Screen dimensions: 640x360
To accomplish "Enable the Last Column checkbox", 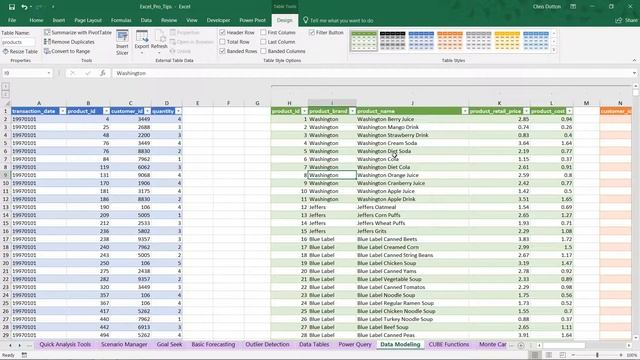I will pyautogui.click(x=263, y=42).
